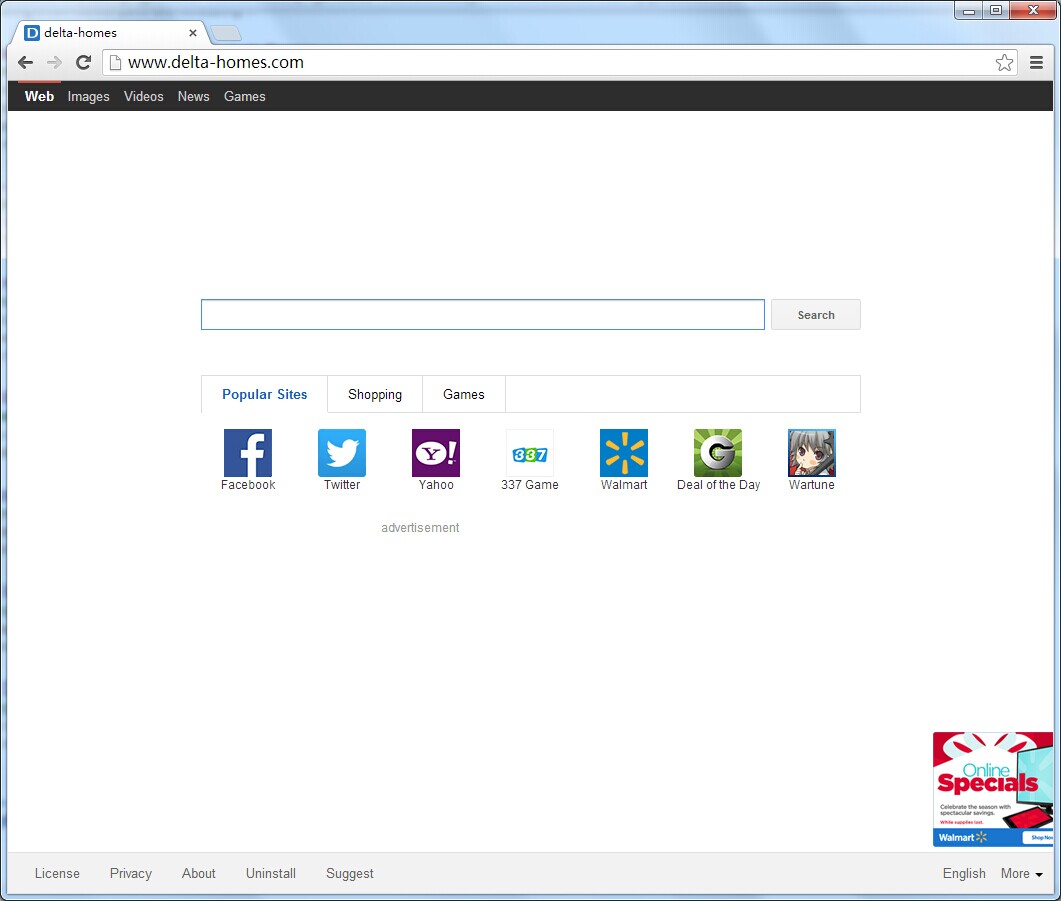Switch to Videos search
This screenshot has height=901, width=1061.
(x=143, y=96)
